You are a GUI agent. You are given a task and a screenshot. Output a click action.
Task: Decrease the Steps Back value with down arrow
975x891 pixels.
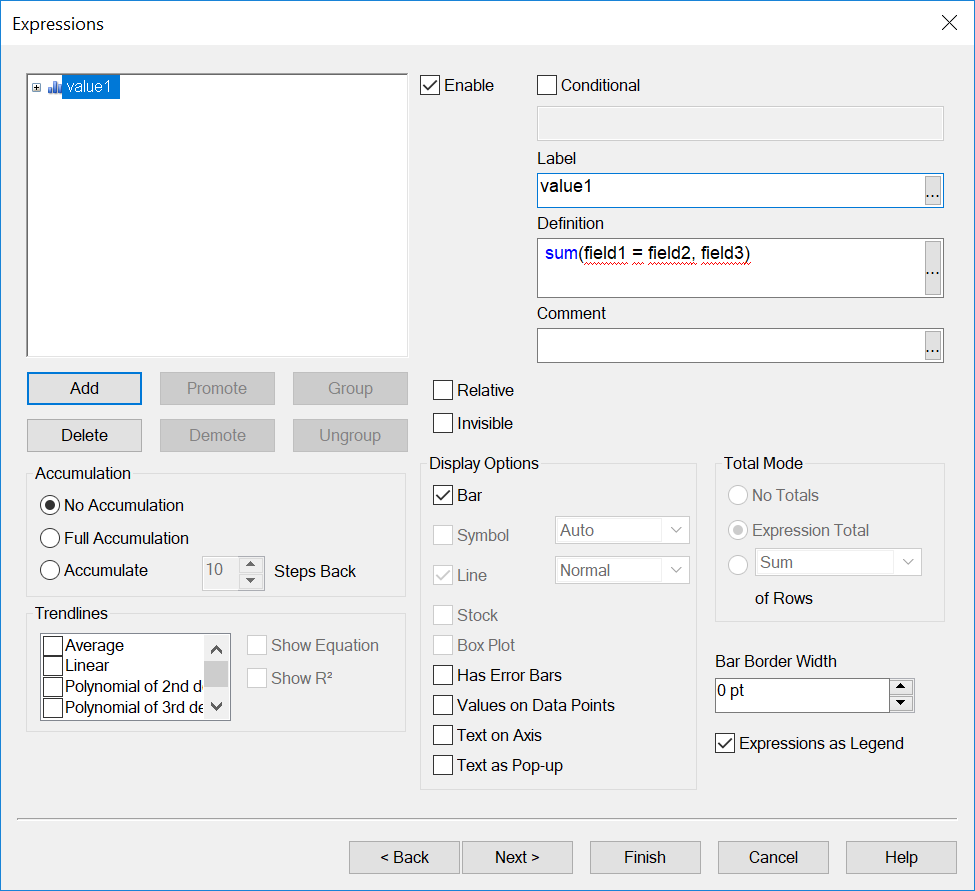click(251, 580)
